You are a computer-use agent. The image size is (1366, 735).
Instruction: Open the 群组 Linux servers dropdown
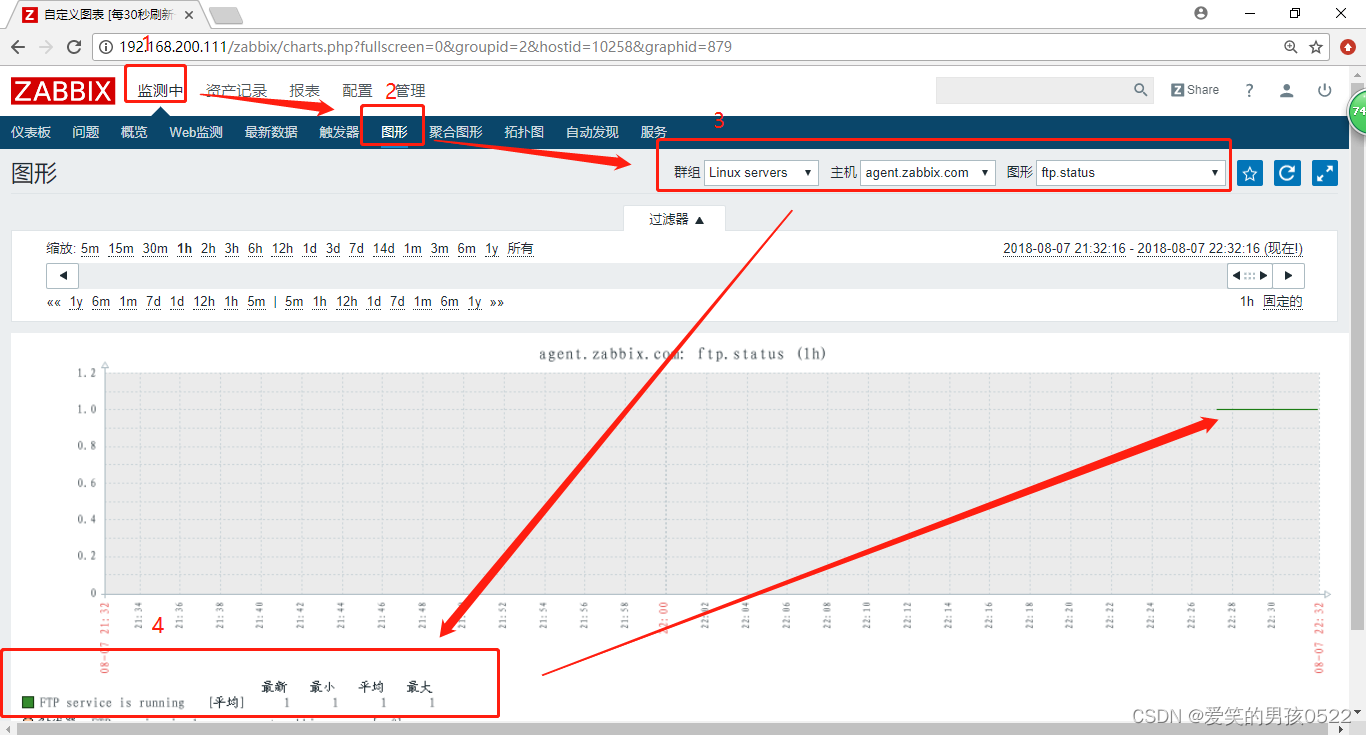[761, 172]
